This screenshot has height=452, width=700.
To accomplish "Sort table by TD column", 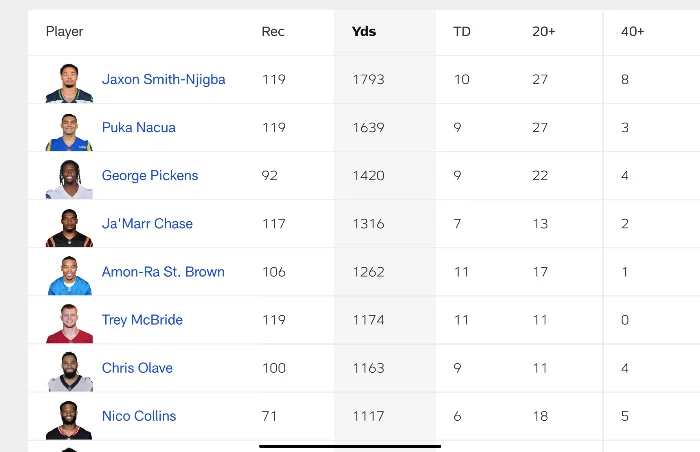I will point(462,32).
